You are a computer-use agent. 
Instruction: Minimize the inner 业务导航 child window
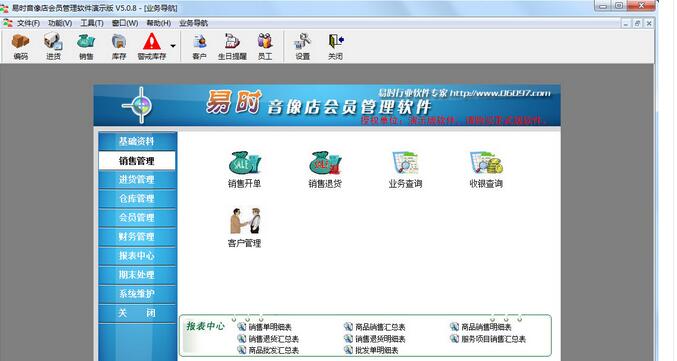626,24
